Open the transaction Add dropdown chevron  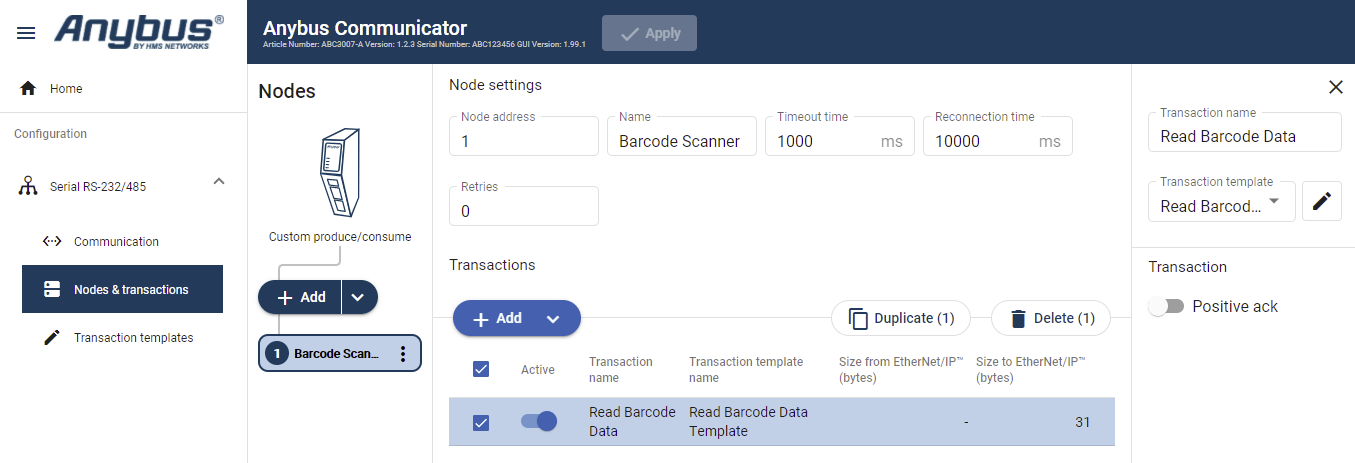pos(553,318)
